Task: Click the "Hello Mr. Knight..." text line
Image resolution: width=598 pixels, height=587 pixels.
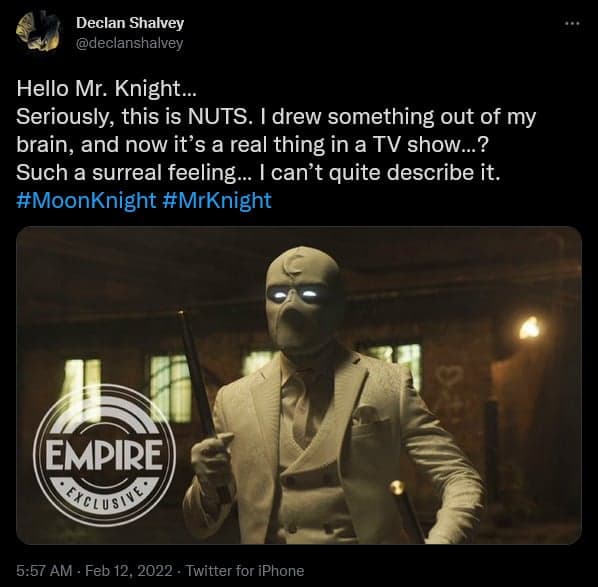Action: (x=106, y=88)
